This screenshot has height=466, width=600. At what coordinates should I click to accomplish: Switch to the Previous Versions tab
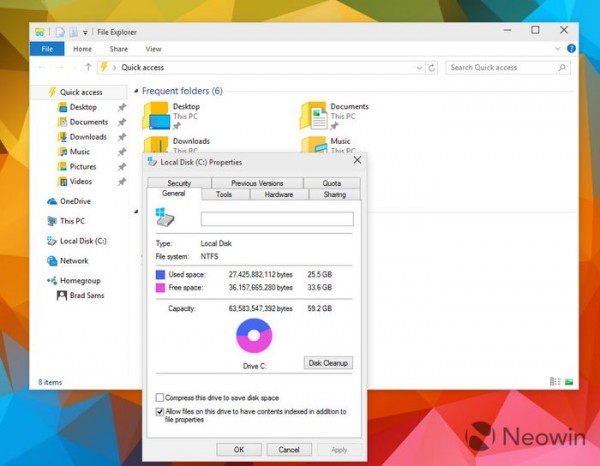pos(257,183)
